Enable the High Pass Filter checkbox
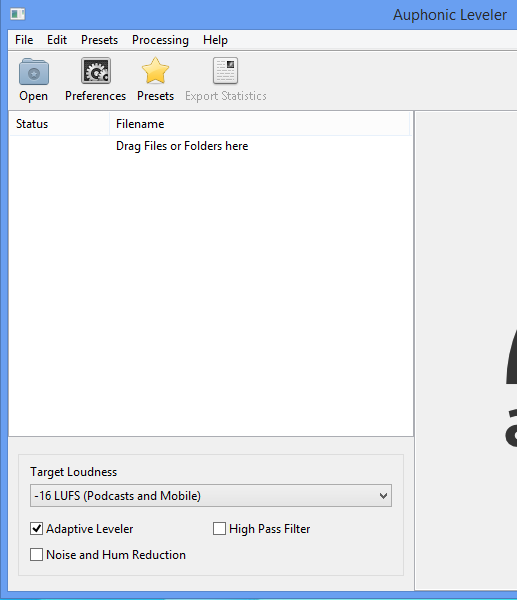This screenshot has height=600, width=517. pyautogui.click(x=219, y=529)
